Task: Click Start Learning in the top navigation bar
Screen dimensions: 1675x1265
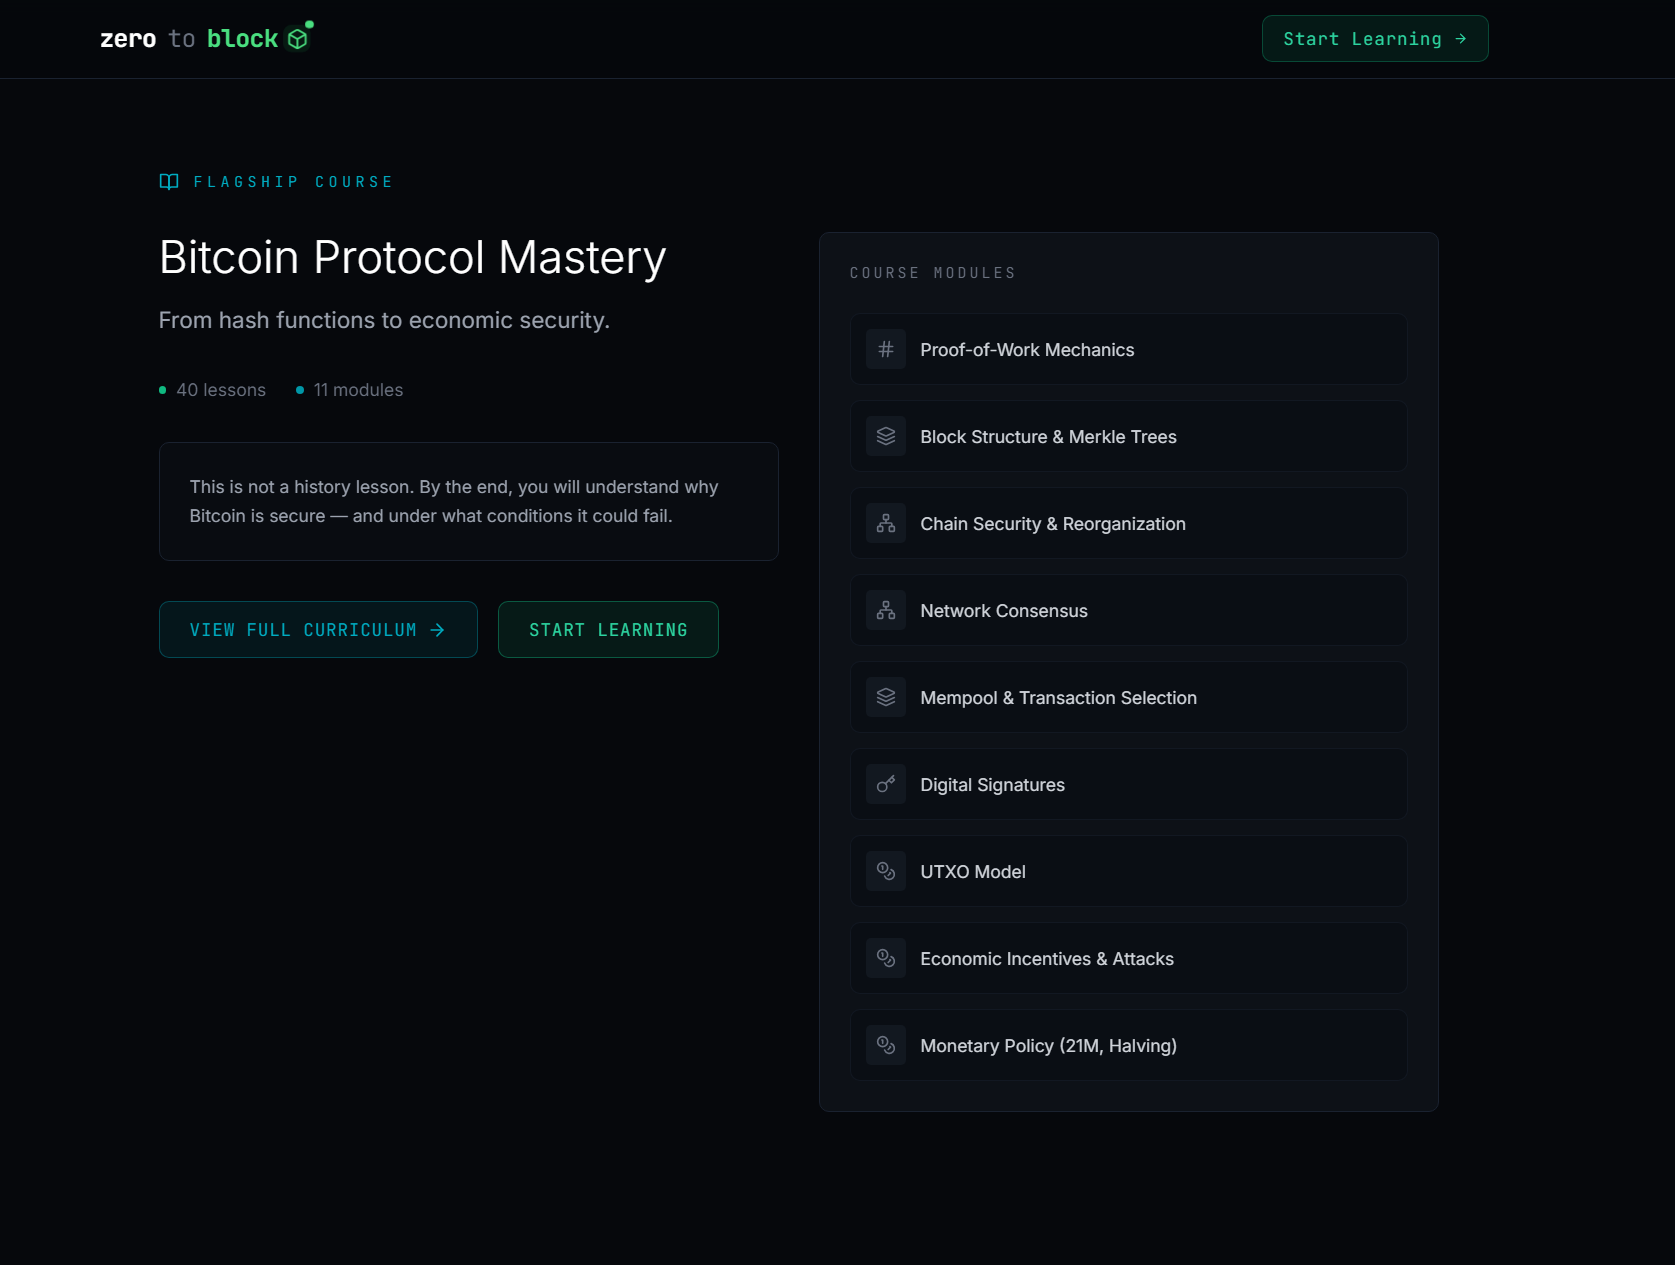Action: click(1374, 38)
